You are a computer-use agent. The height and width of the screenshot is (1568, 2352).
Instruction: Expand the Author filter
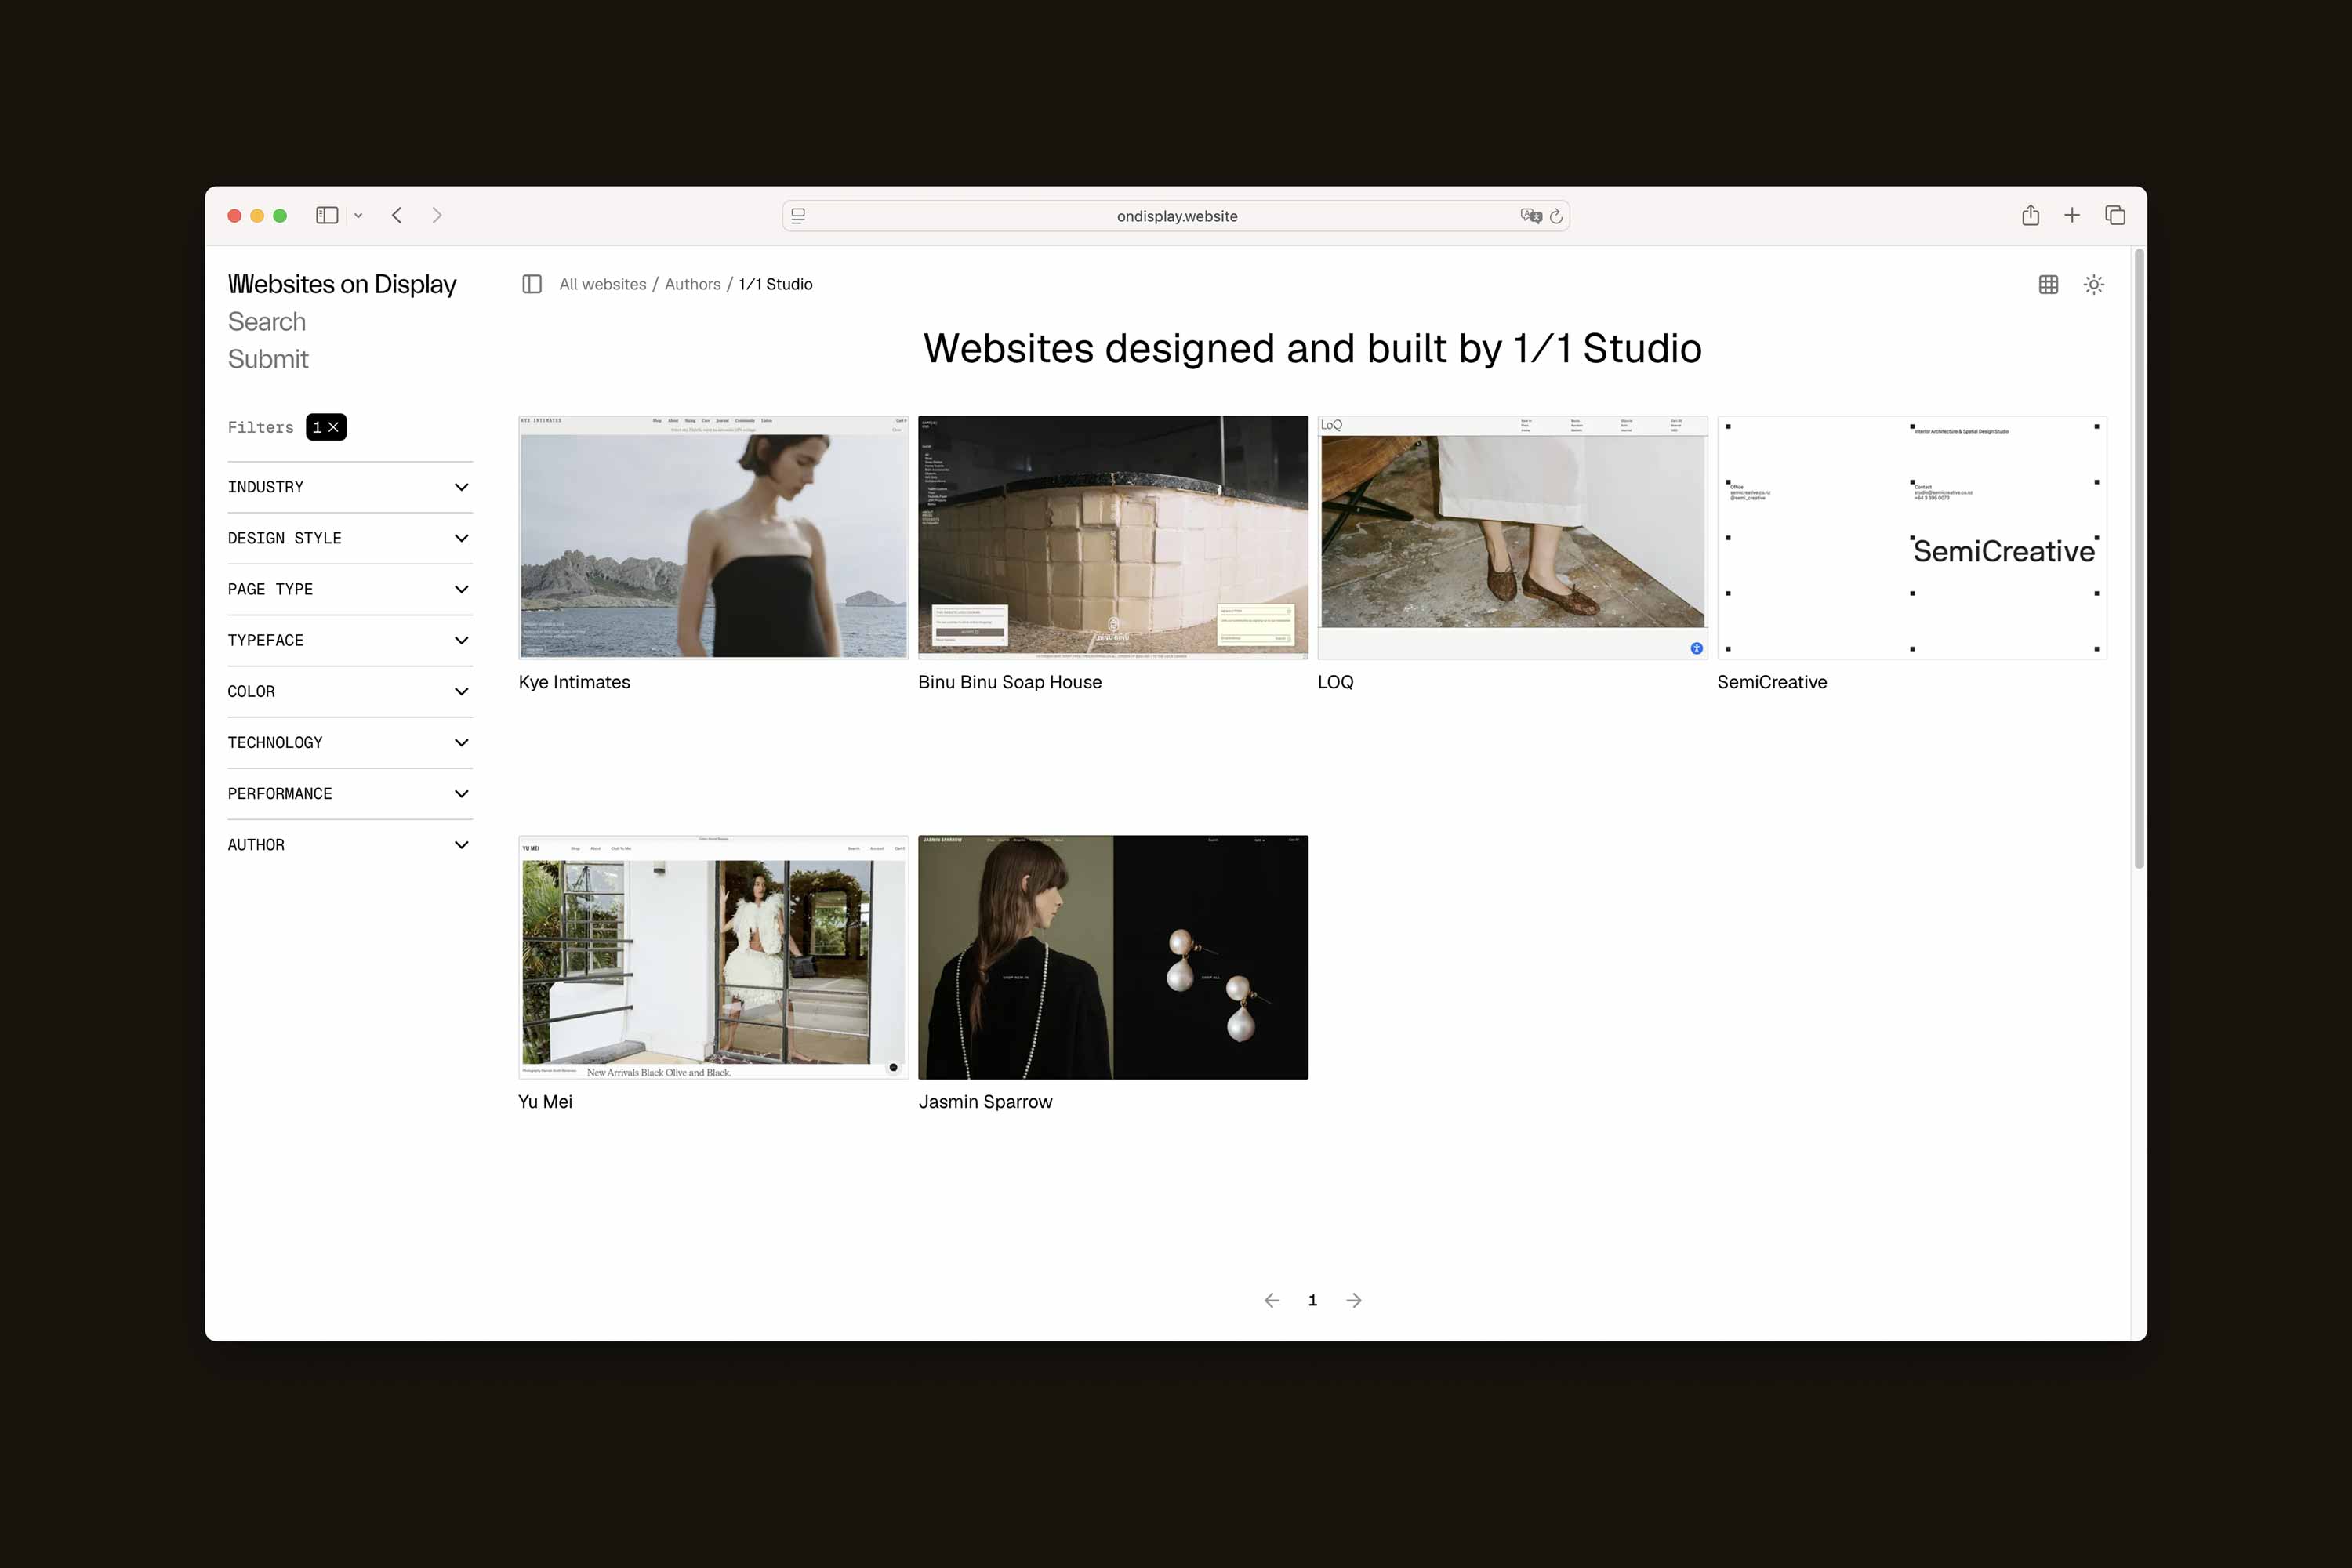(x=350, y=844)
